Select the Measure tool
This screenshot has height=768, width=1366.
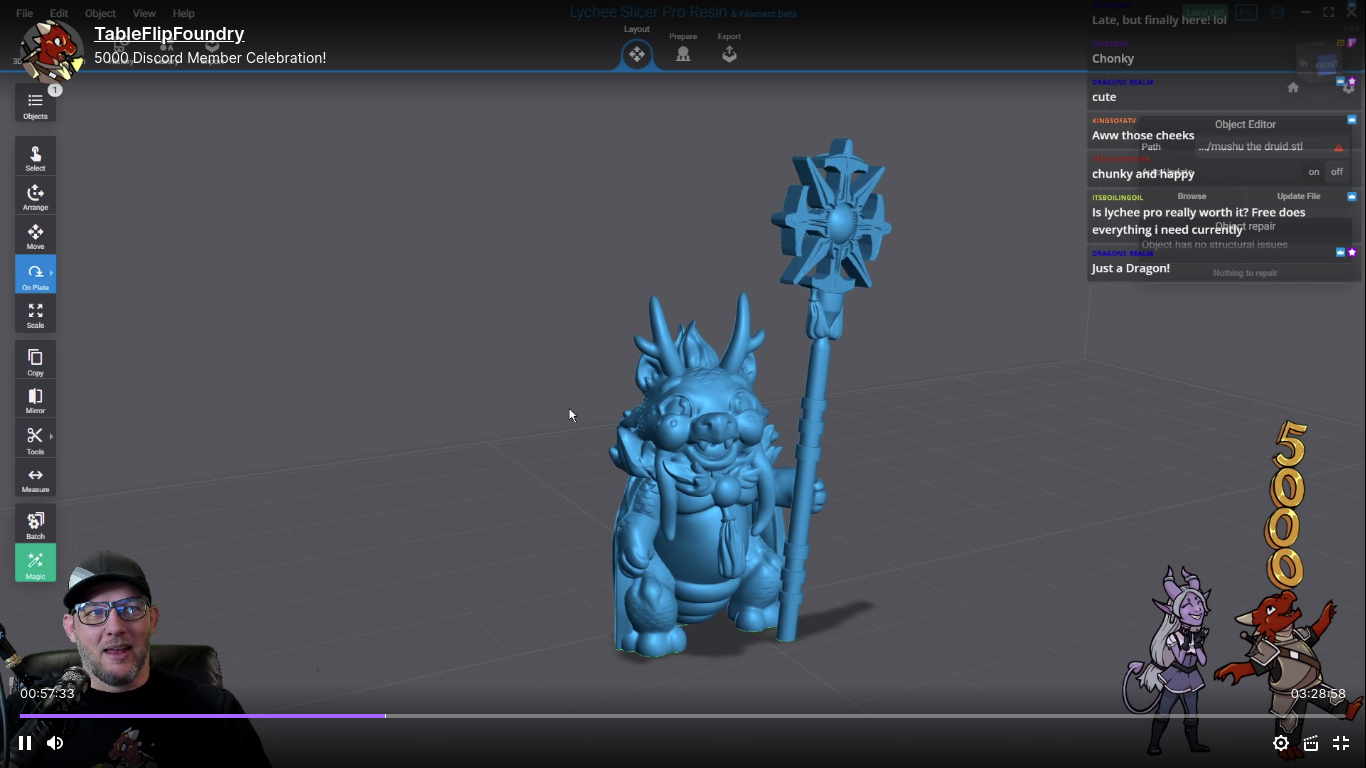click(x=35, y=479)
